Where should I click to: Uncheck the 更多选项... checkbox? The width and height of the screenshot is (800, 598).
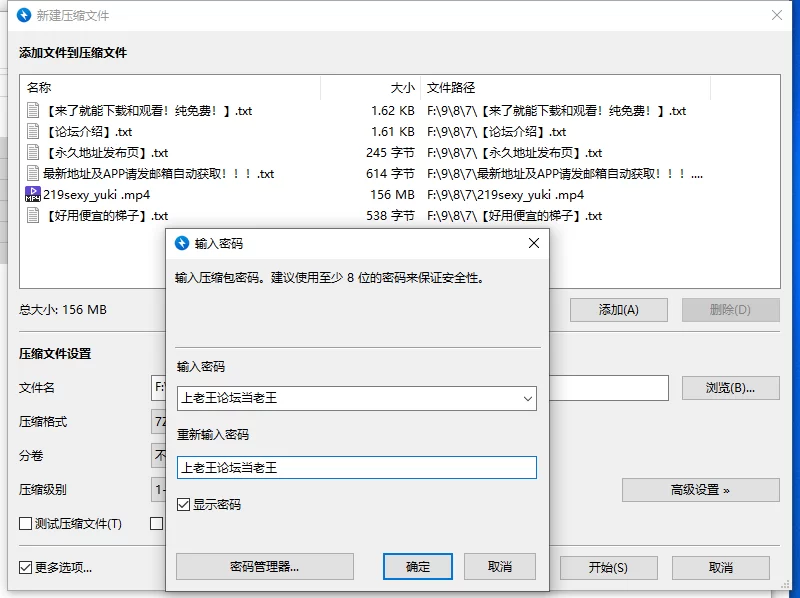(x=25, y=567)
